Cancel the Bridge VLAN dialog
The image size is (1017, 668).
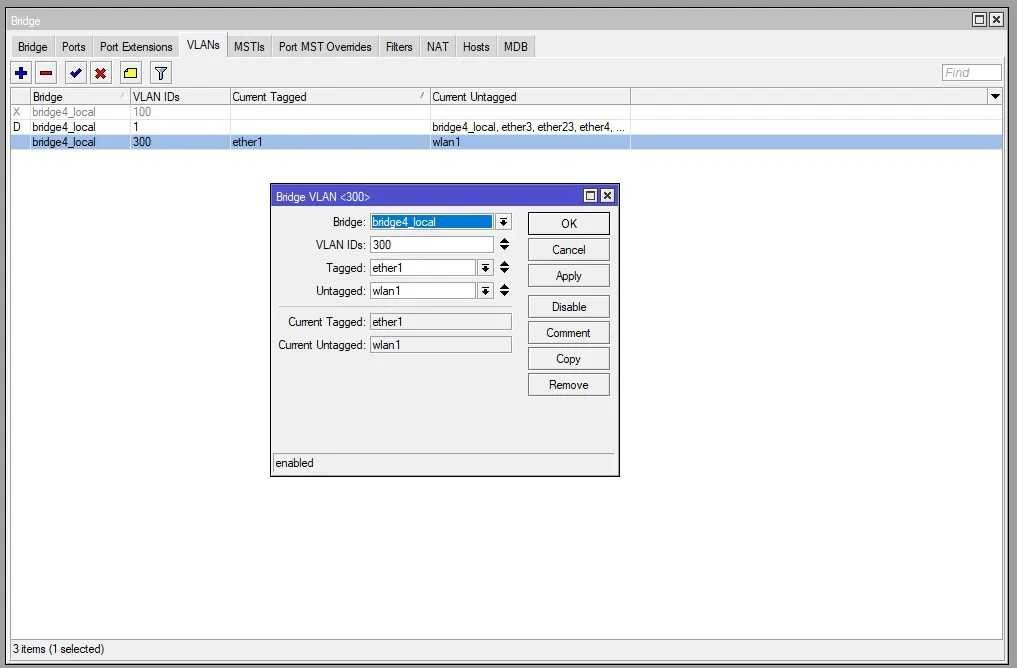pos(568,249)
